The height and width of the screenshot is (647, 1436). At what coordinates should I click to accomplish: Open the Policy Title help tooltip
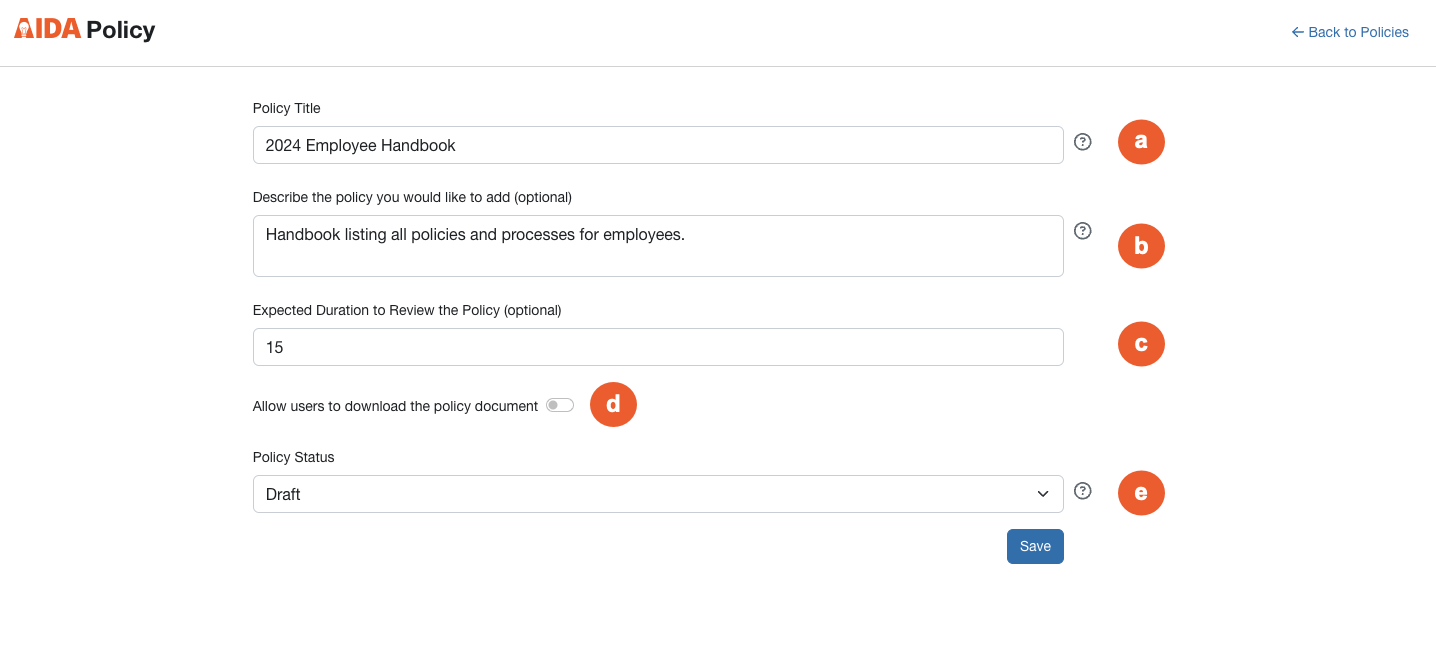1082,141
